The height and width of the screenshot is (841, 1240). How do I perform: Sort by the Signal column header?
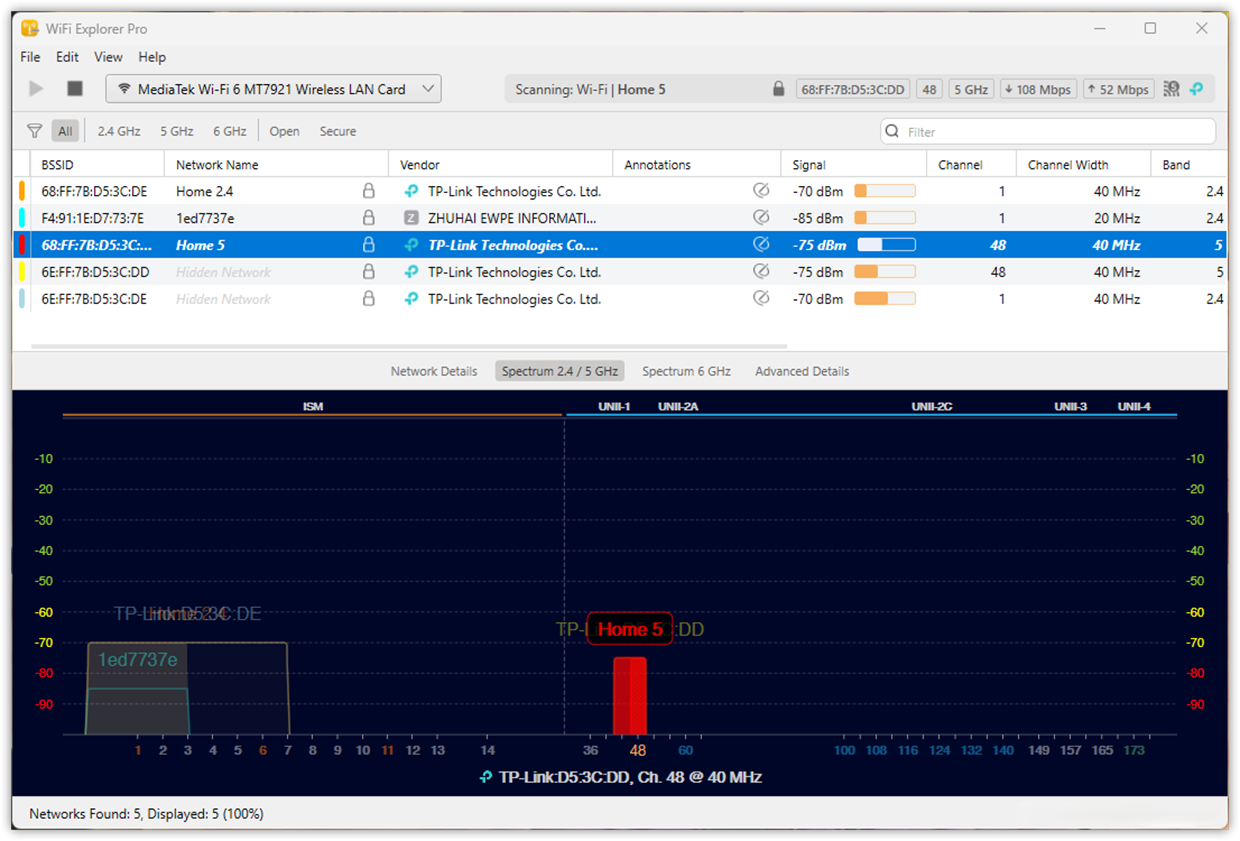click(x=808, y=163)
